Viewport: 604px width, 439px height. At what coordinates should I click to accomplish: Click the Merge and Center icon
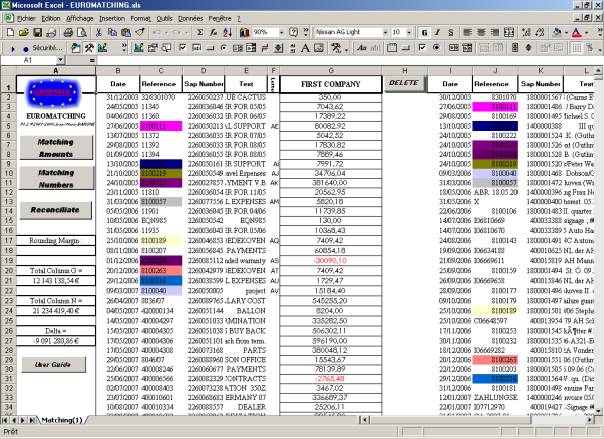(x=509, y=32)
